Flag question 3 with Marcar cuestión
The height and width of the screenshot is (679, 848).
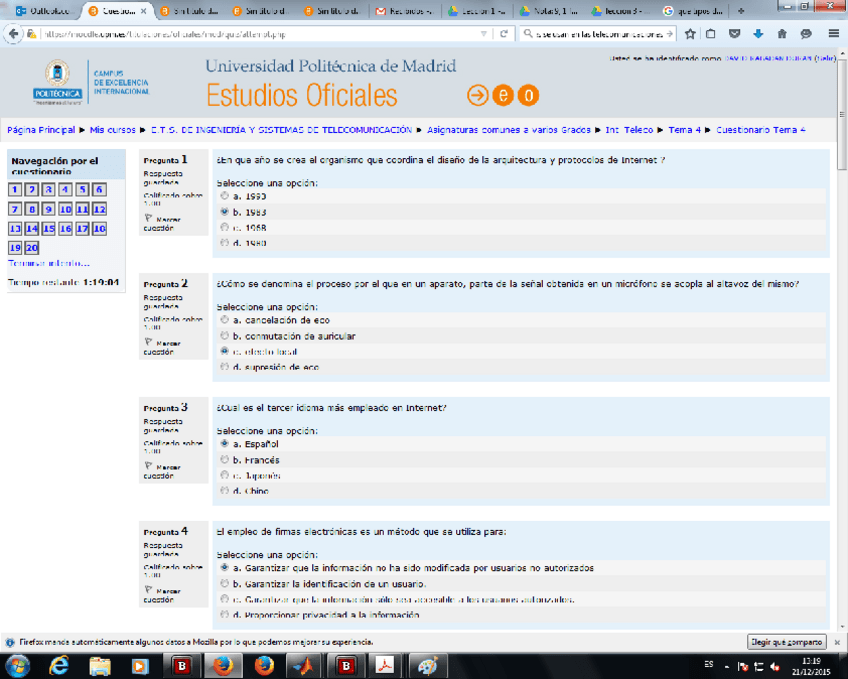click(162, 471)
